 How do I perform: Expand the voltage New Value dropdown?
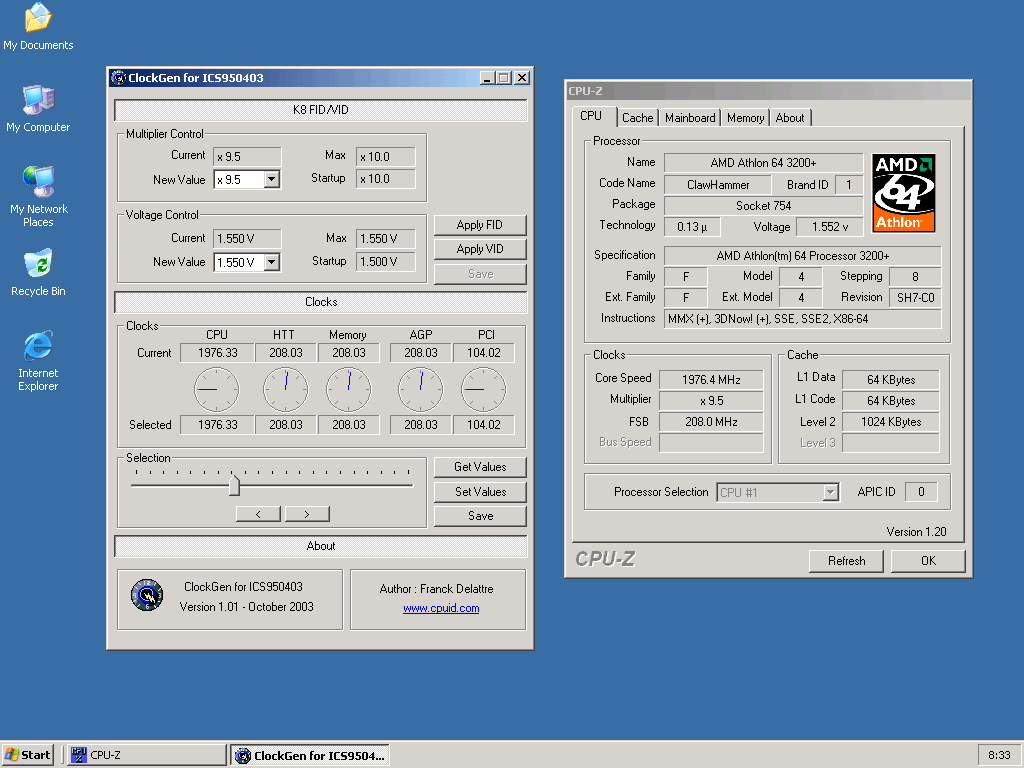click(271, 262)
